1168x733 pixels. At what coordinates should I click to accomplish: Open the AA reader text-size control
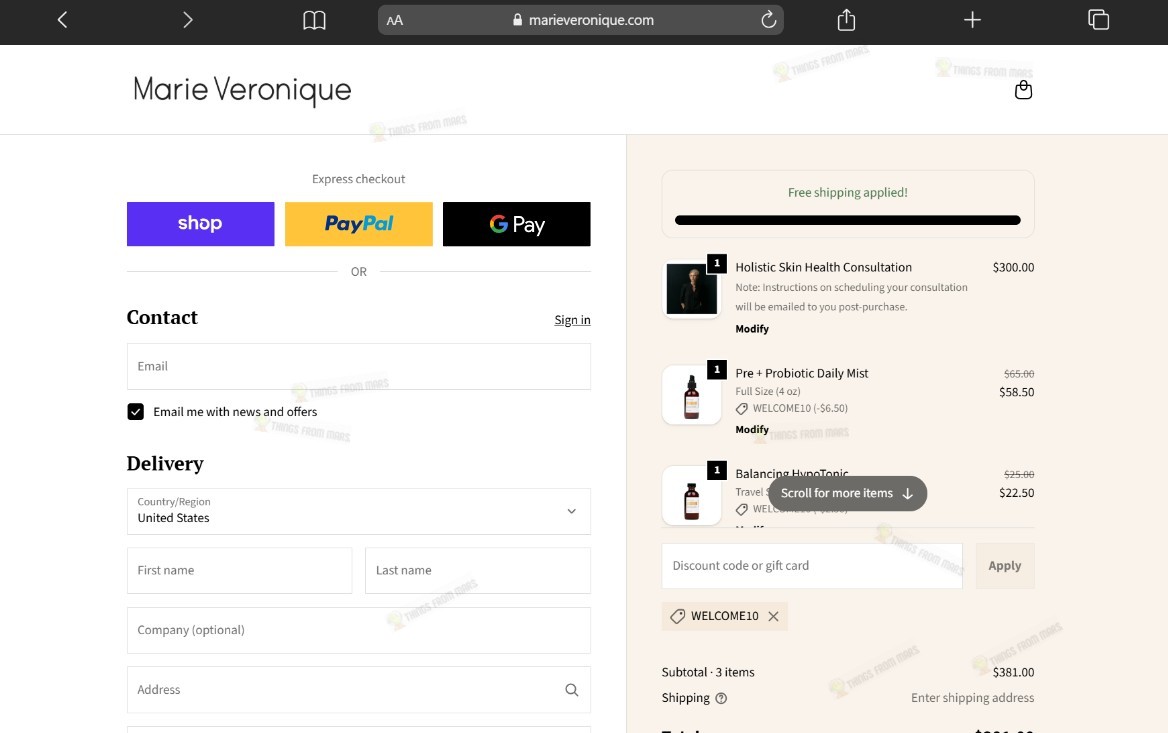point(395,21)
